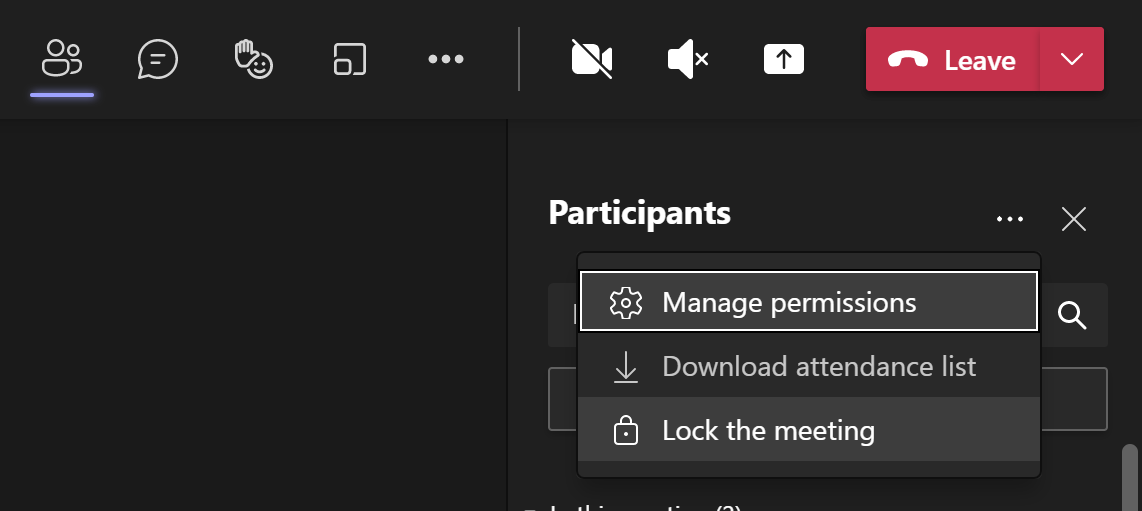Screen dimensions: 1142x511
Task: Click inside the participant search field
Action: click(x=564, y=316)
